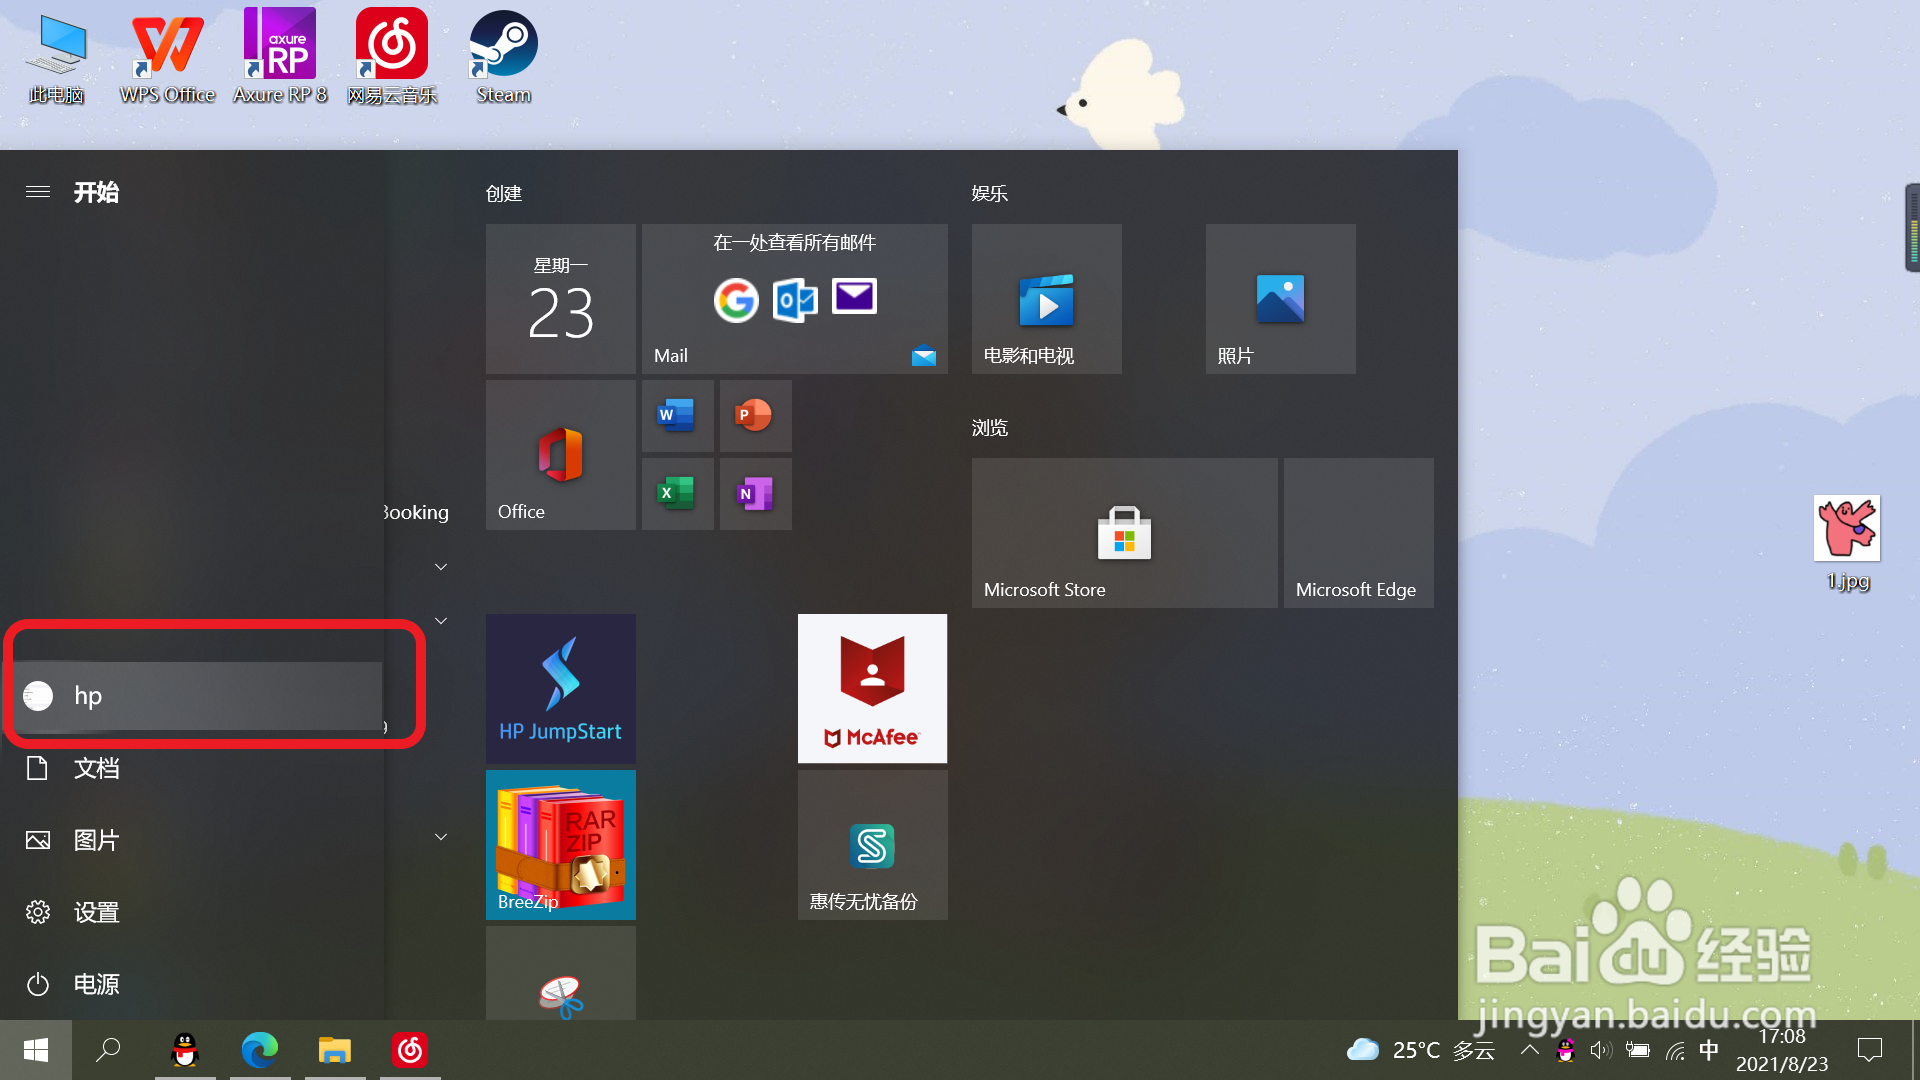
Task: Open the BreeZip tile
Action: 560,844
